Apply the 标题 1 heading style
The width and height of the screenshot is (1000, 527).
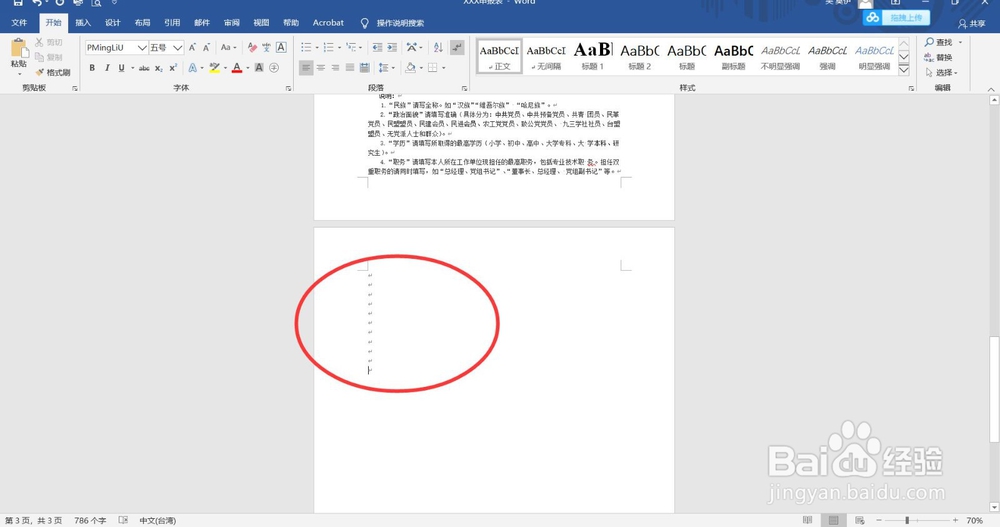tap(592, 56)
